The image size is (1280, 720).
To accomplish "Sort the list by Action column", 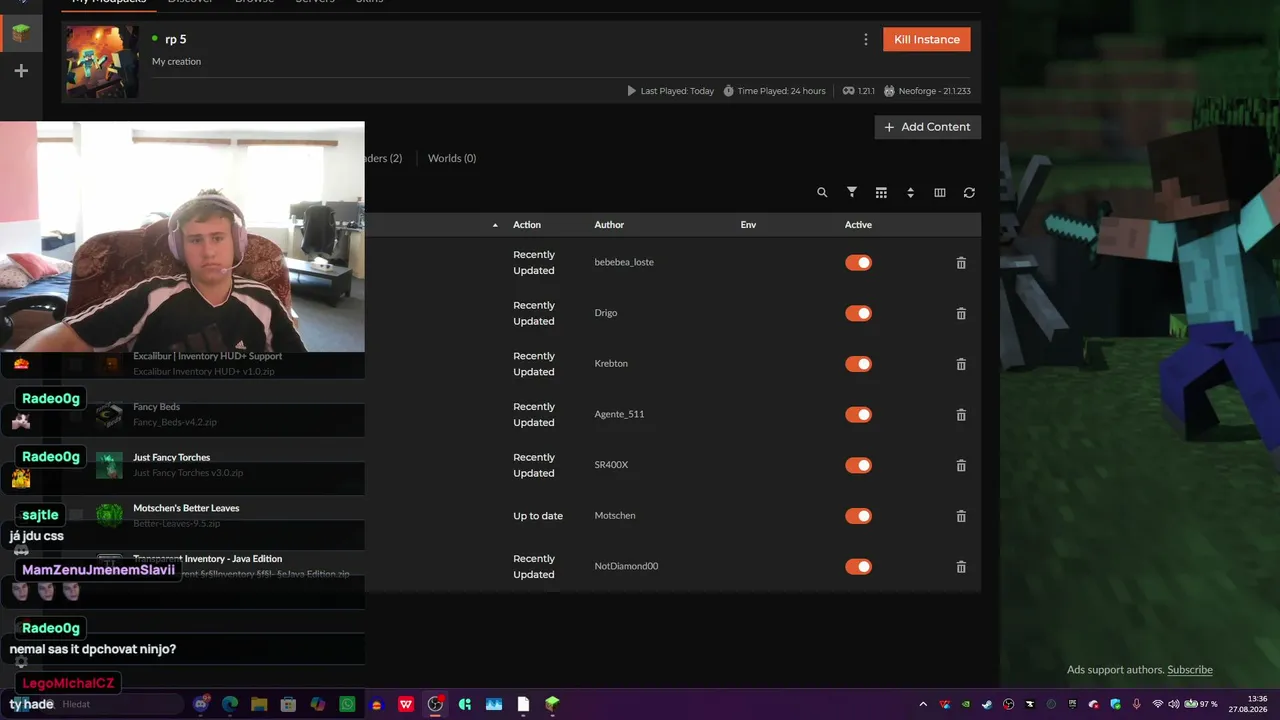I will tap(527, 225).
